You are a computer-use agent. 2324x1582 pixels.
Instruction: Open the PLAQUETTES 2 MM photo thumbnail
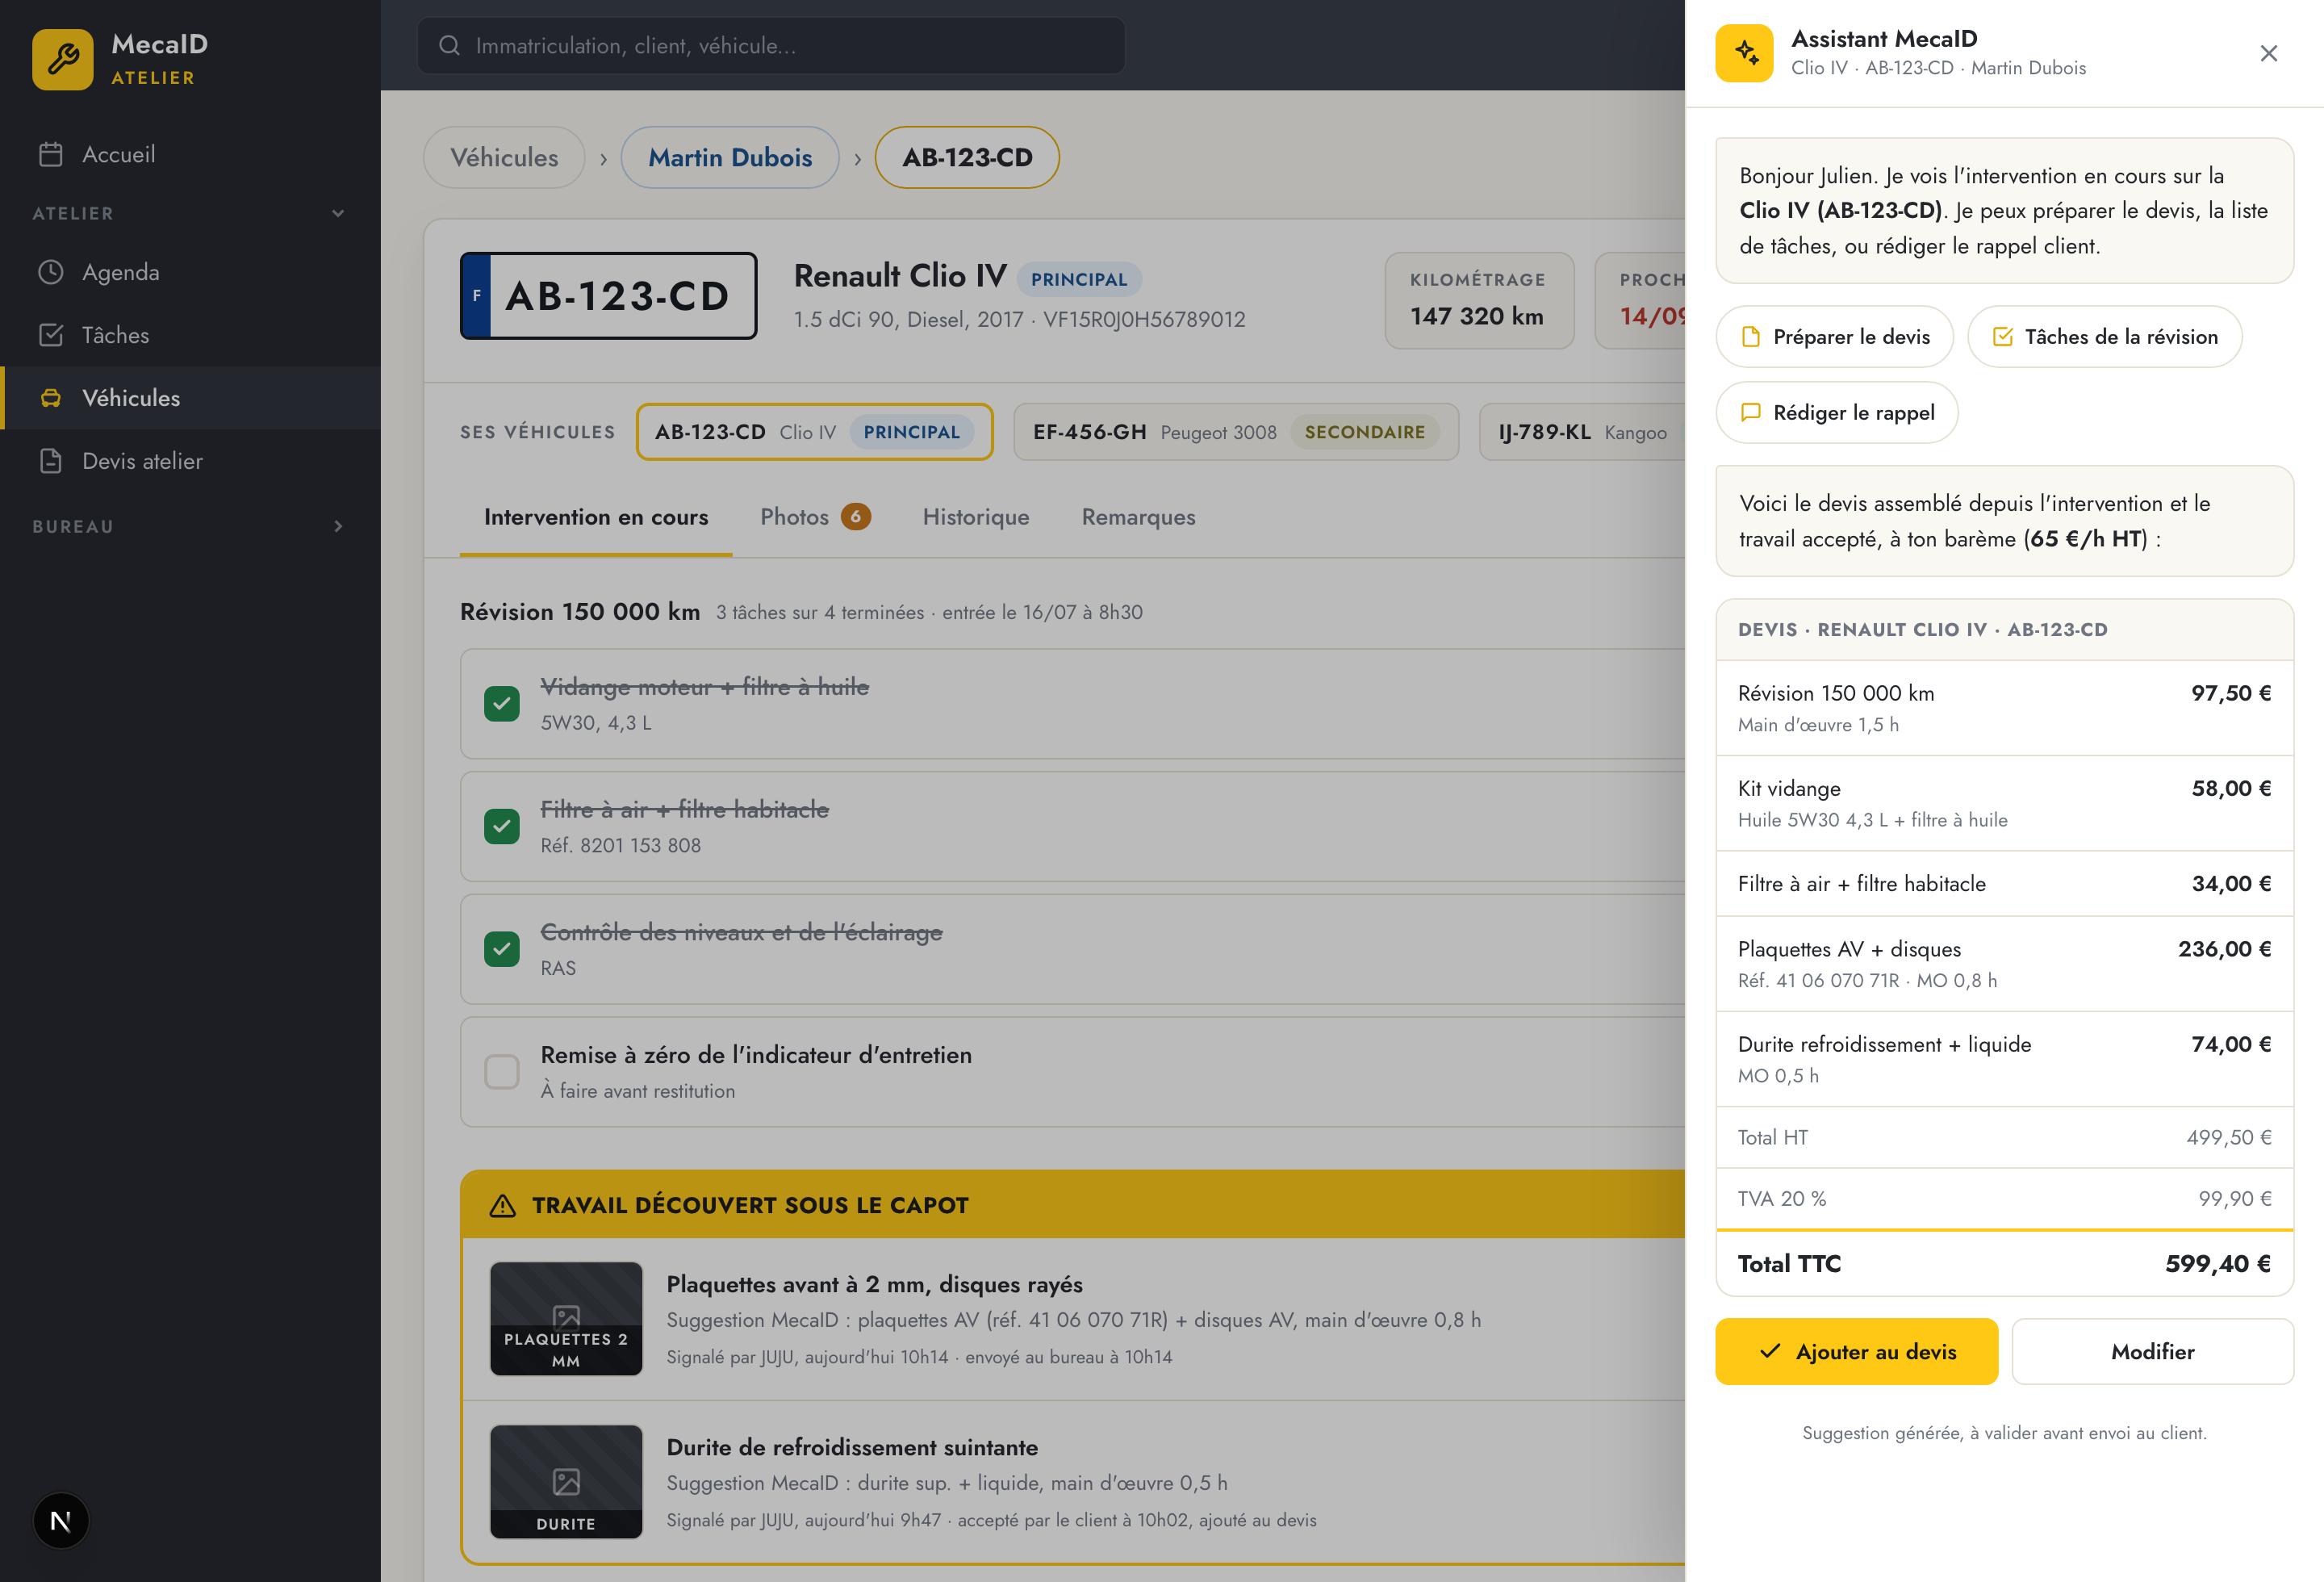click(x=566, y=1319)
